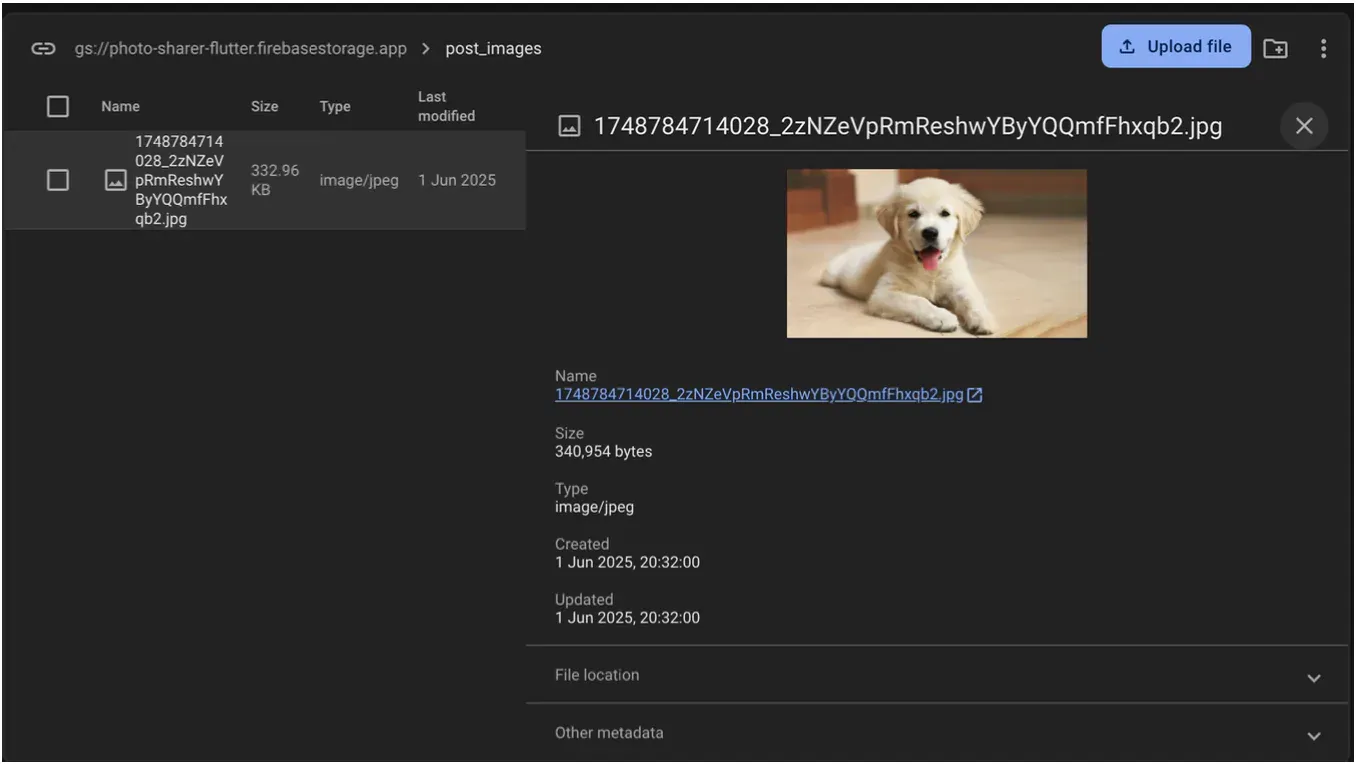The image size is (1356, 764).
Task: Click the Type column header
Action: (335, 106)
